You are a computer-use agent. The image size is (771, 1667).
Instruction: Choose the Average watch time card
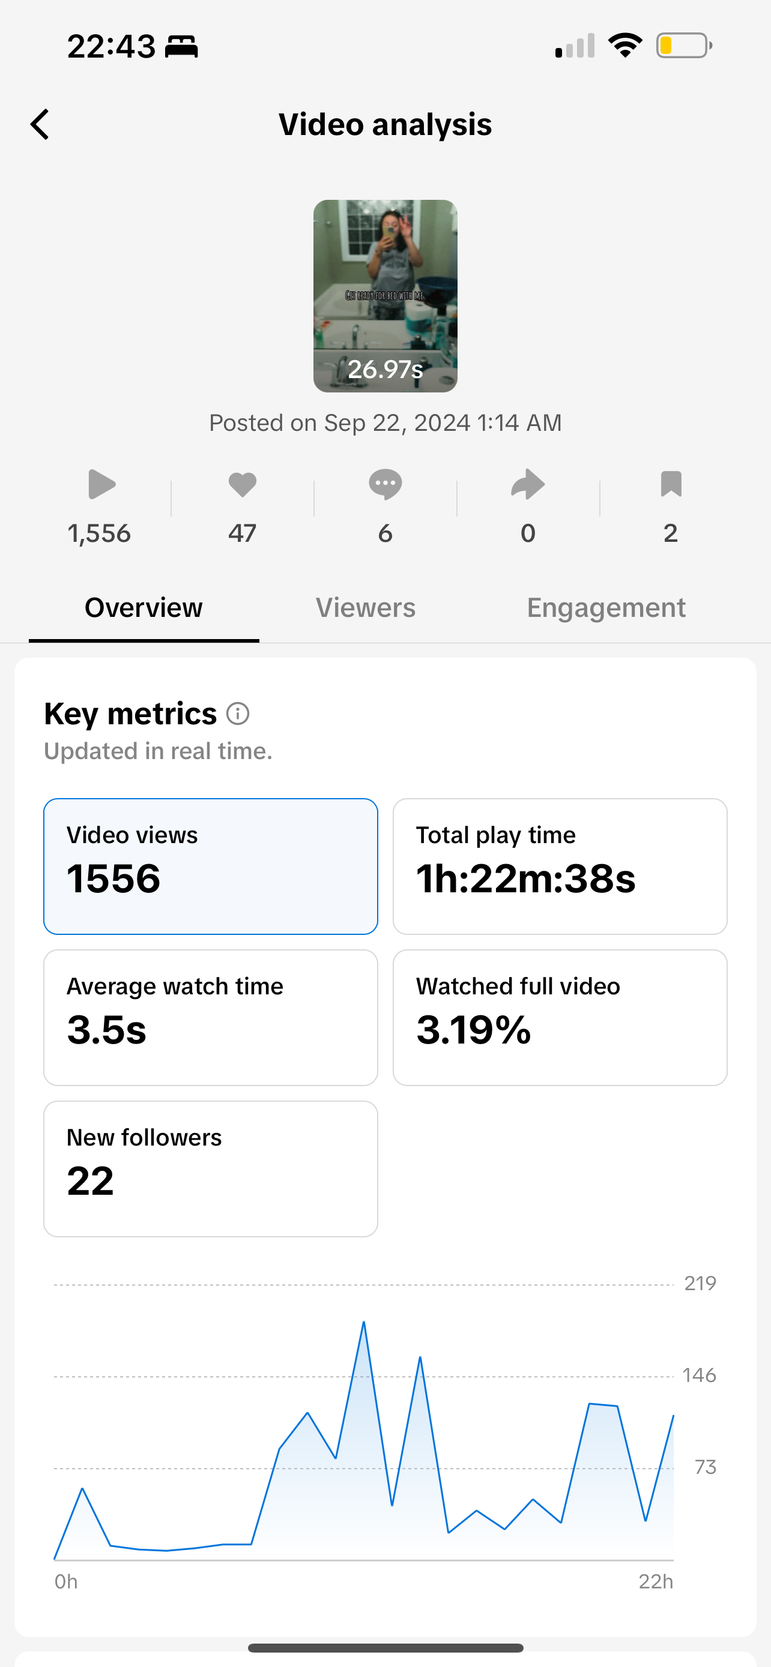click(211, 1017)
